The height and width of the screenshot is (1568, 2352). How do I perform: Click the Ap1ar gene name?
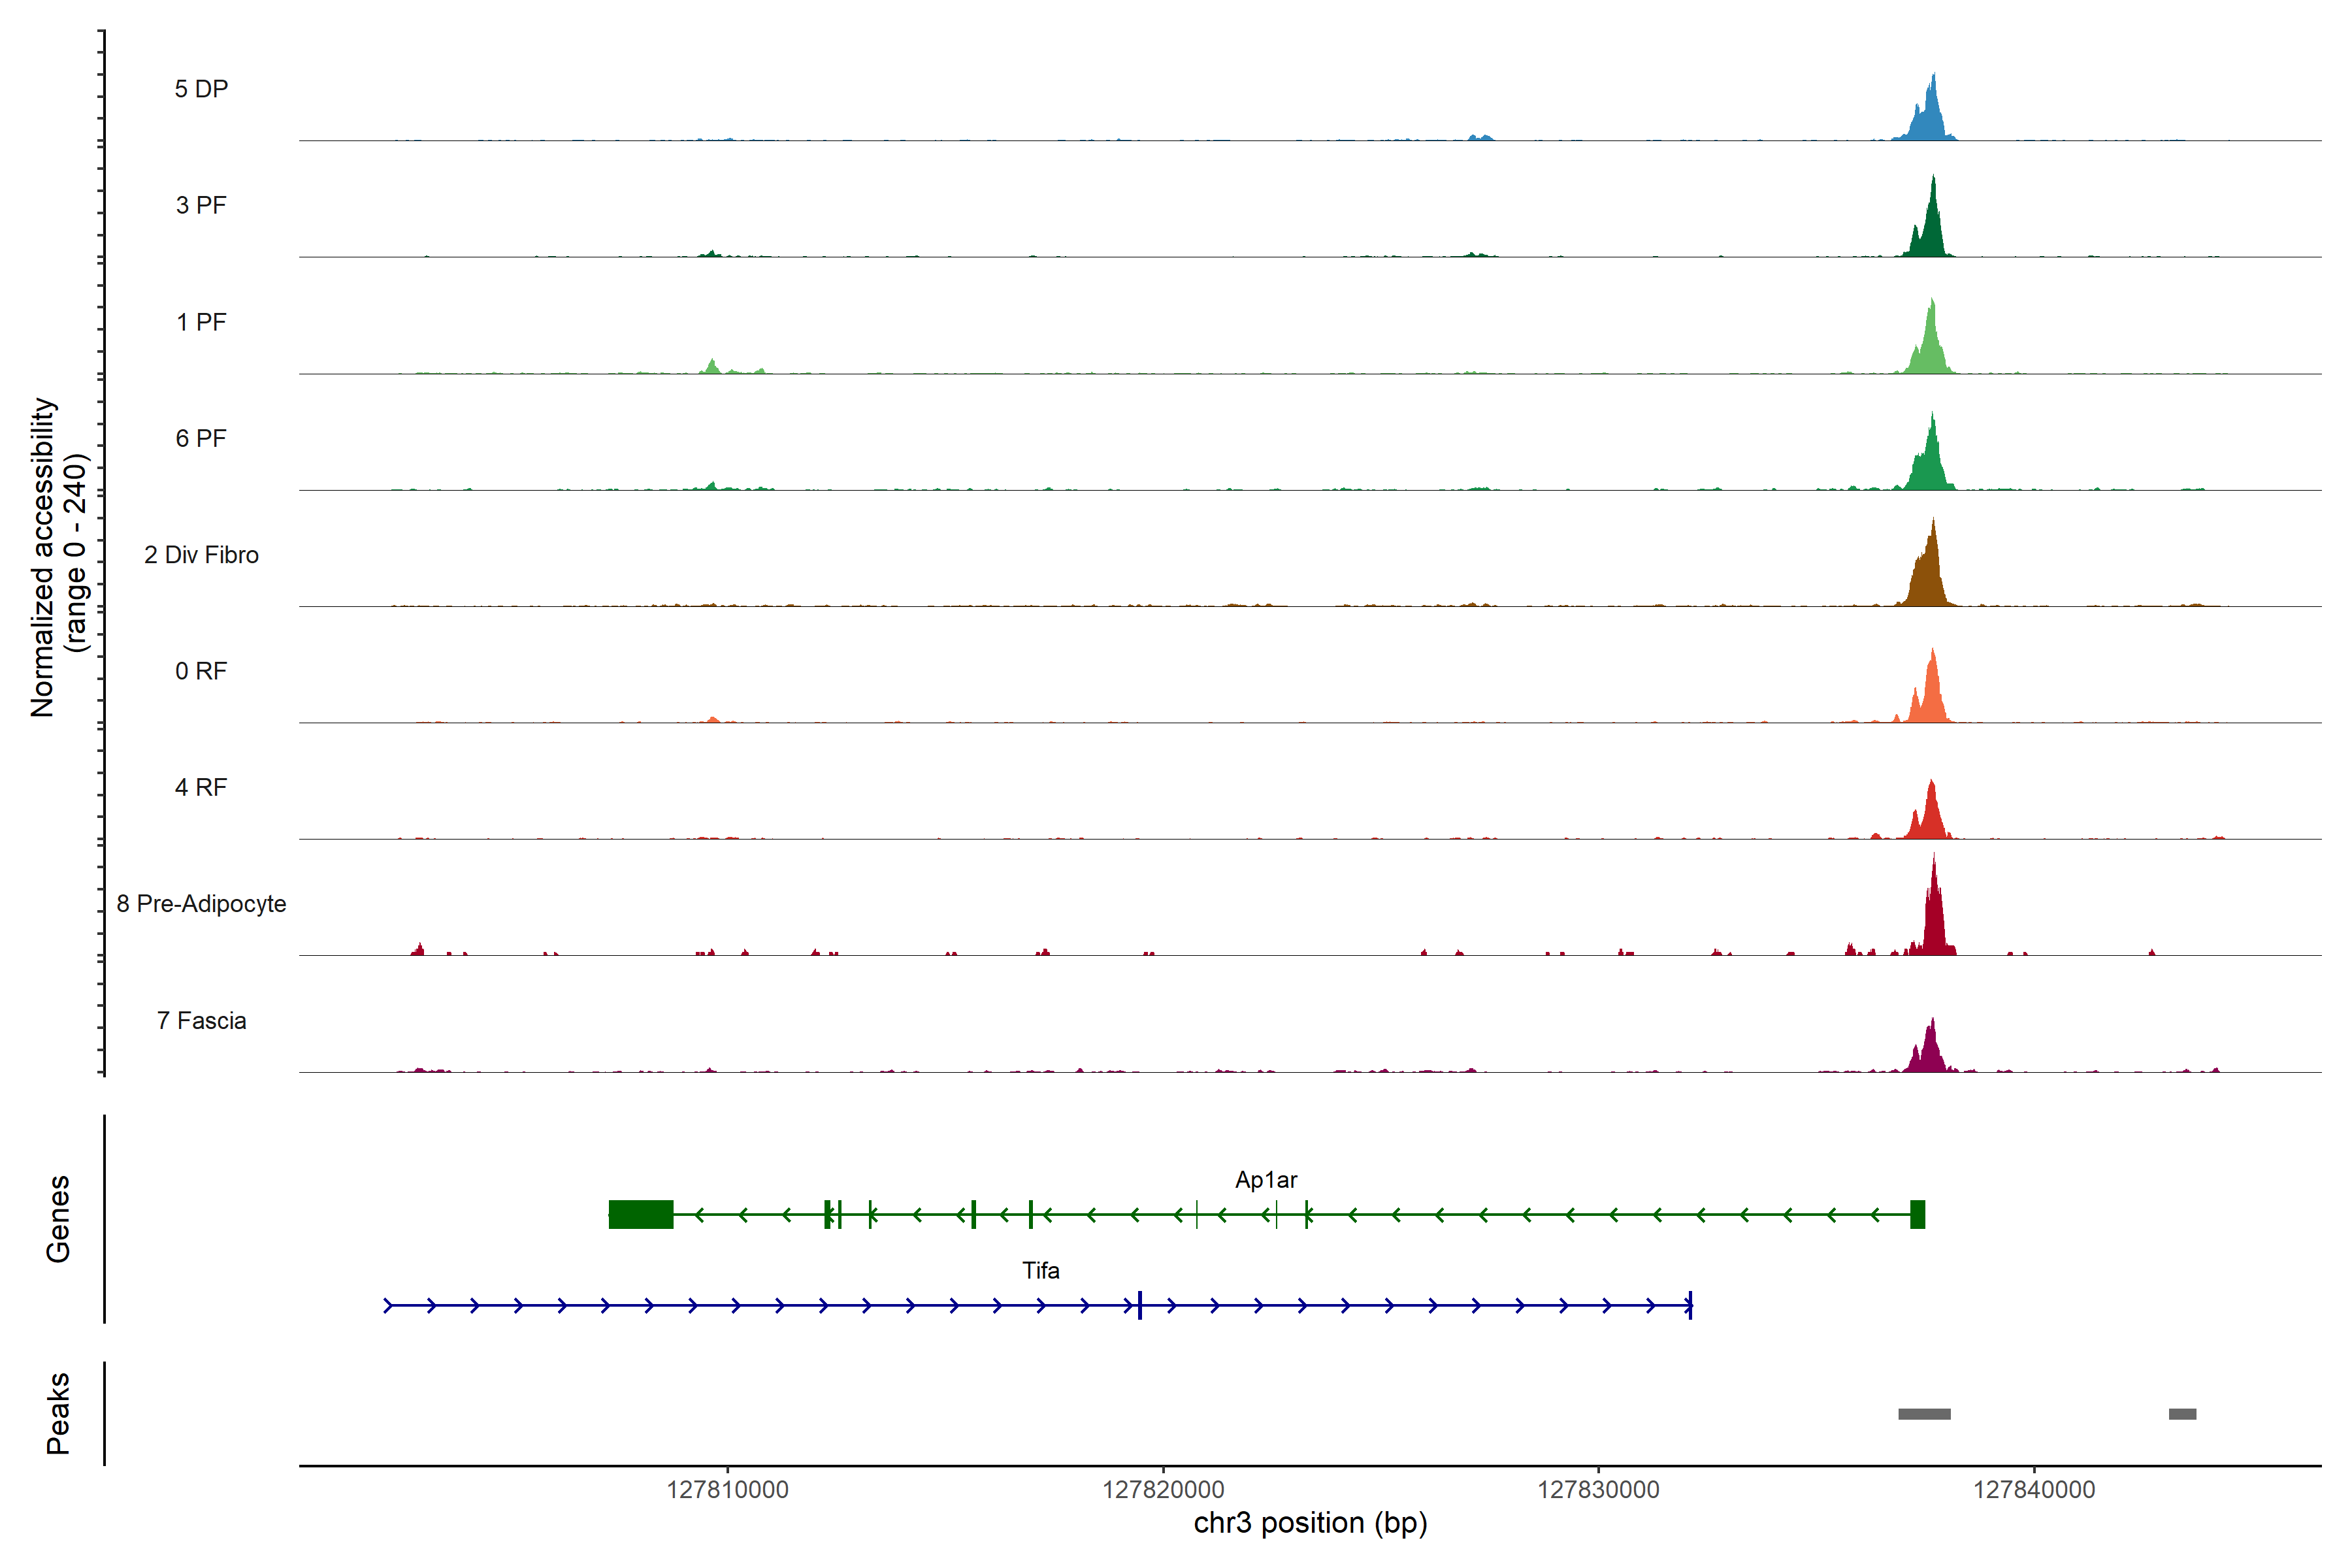(1266, 1180)
